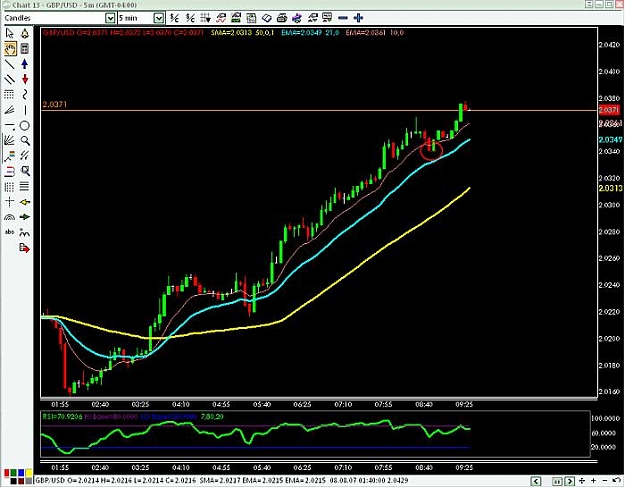
Task: Open the price alert bell tool
Action: coord(25,33)
